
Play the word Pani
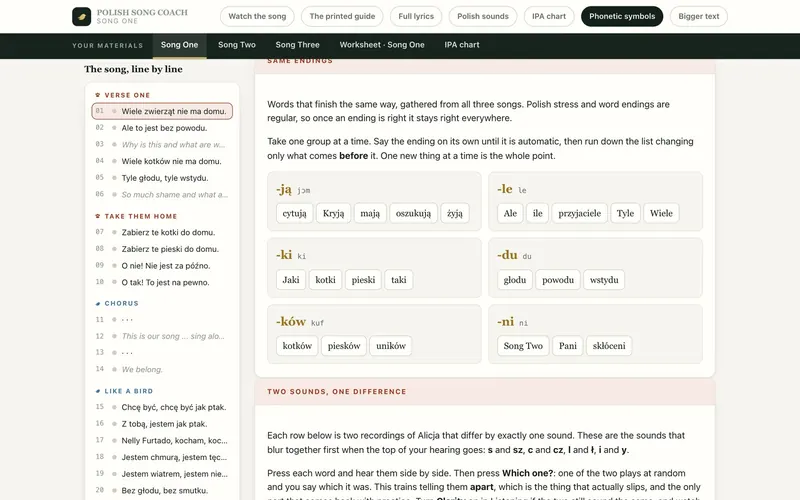pyautogui.click(x=567, y=345)
